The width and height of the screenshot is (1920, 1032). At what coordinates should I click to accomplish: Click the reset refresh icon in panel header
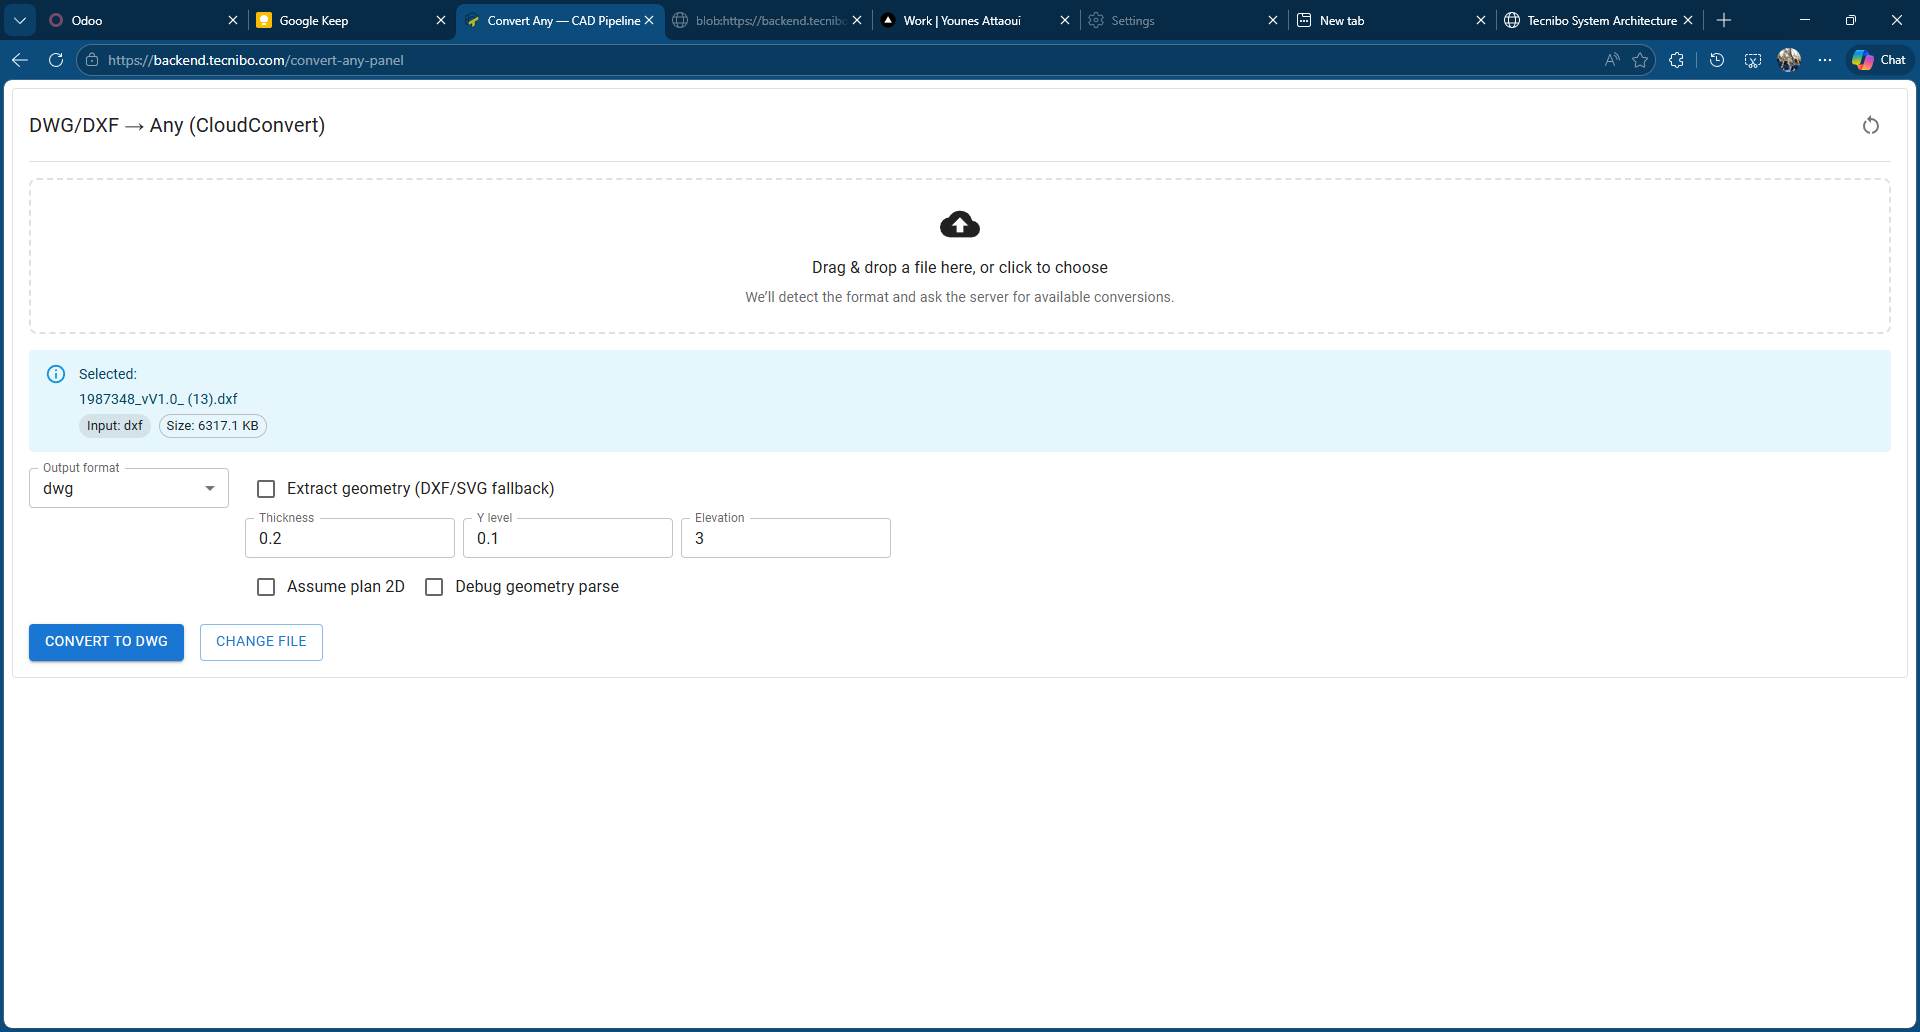(1871, 125)
